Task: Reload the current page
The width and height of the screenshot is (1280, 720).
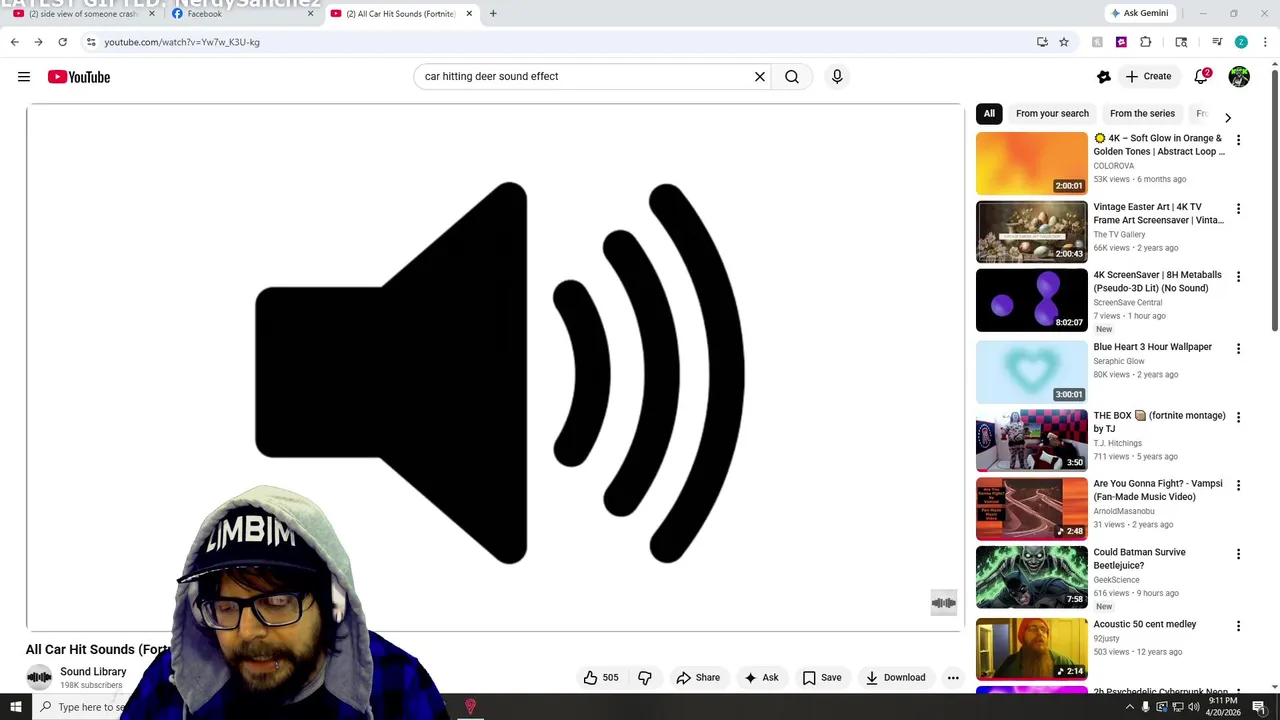Action: tap(62, 42)
